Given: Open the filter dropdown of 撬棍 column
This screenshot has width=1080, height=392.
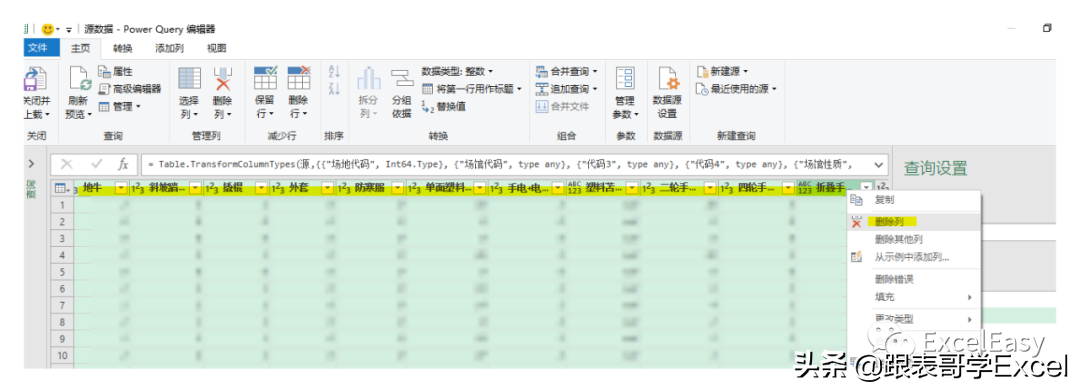Looking at the screenshot, I should (261, 187).
